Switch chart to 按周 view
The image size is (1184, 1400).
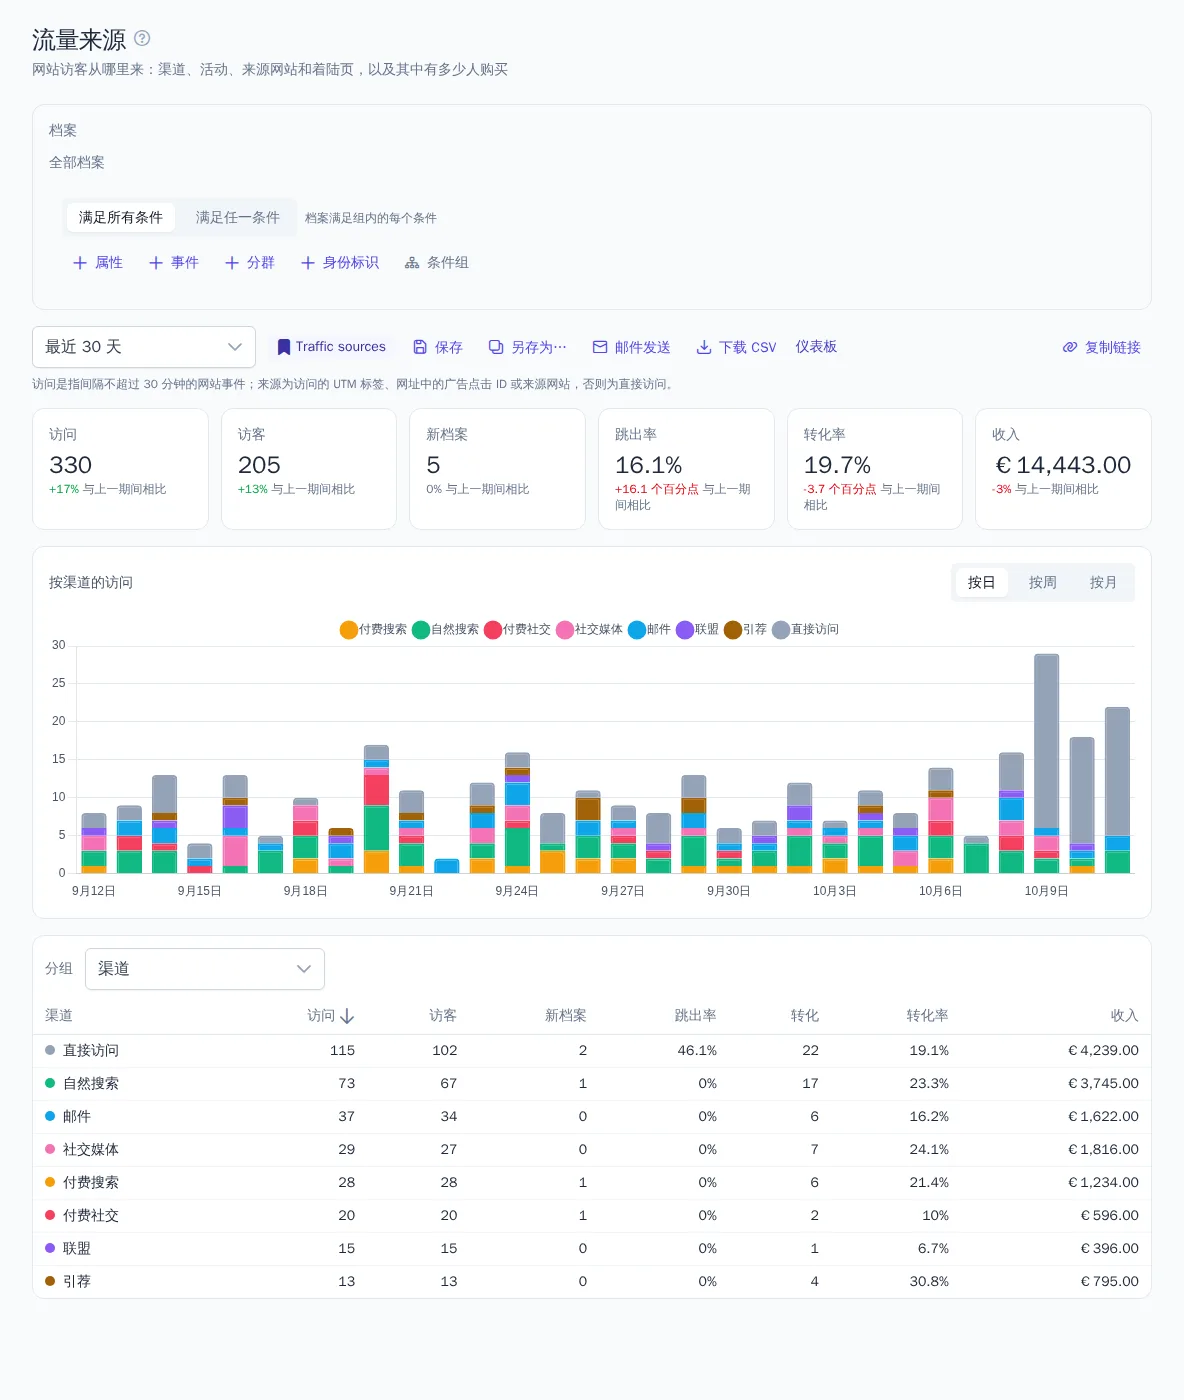click(x=1043, y=583)
